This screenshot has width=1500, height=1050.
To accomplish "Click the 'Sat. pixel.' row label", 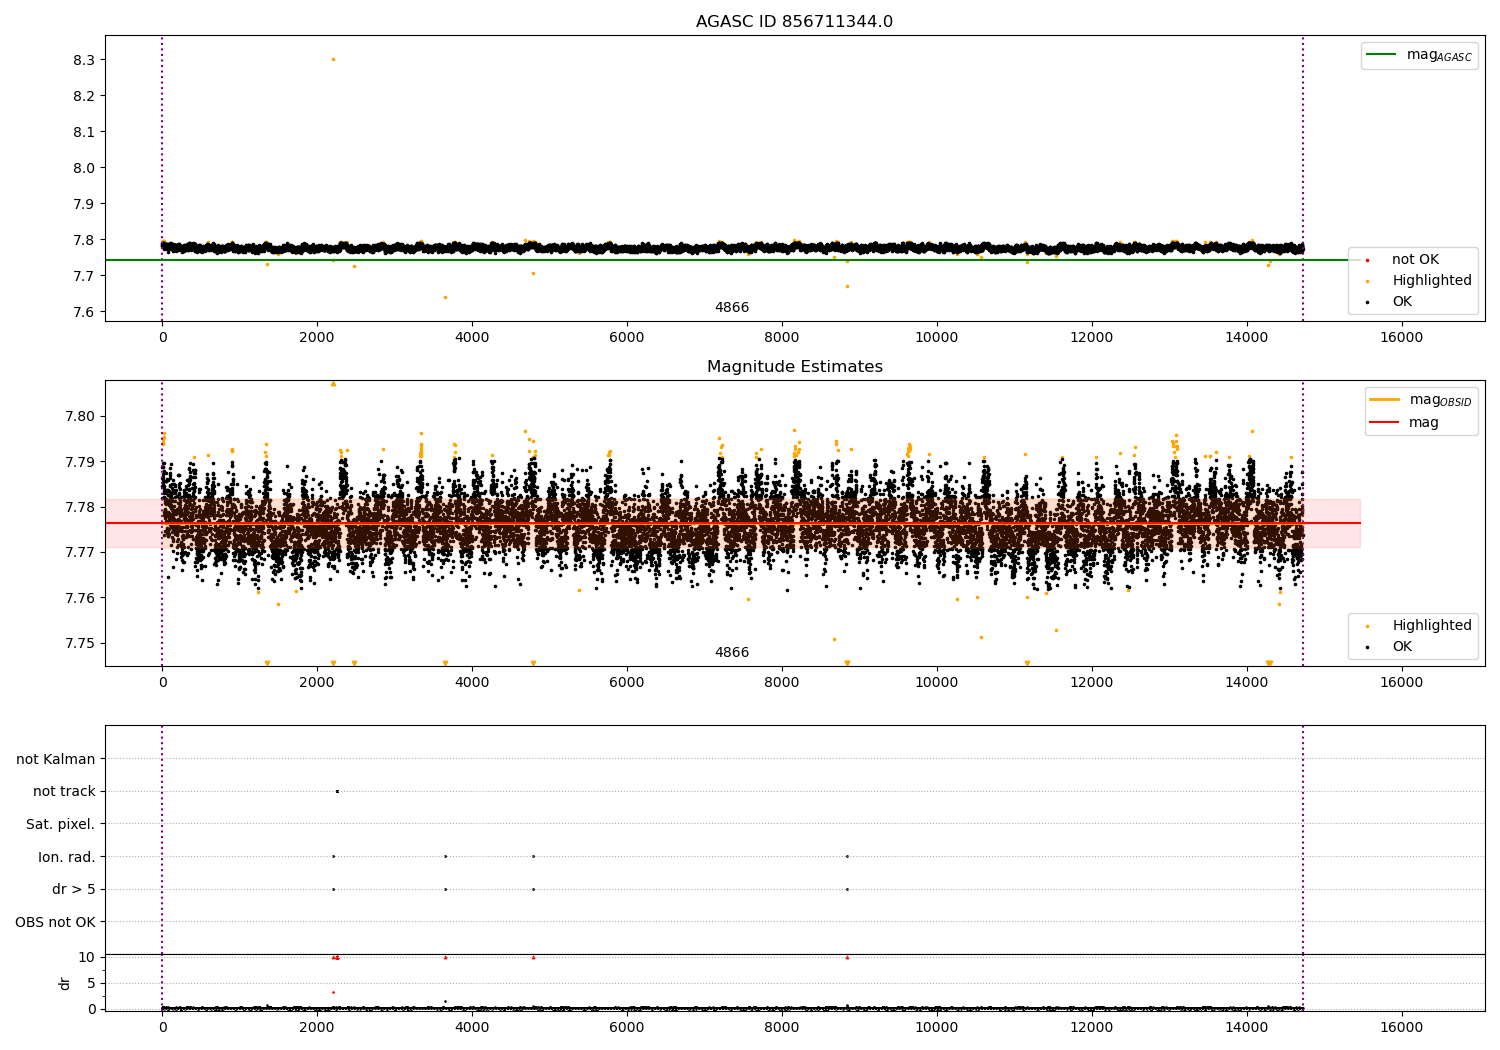I will pos(61,824).
